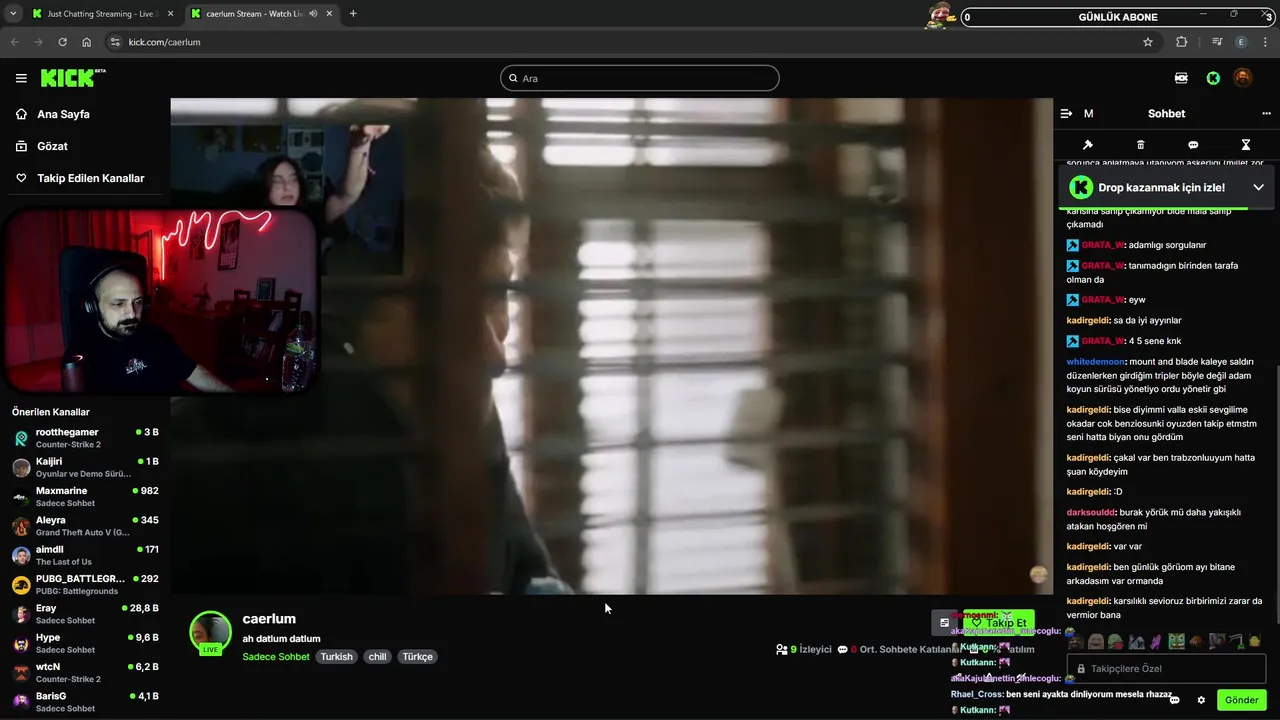The width and height of the screenshot is (1280, 720).
Task: Click the KICK logo
Action: (73, 78)
